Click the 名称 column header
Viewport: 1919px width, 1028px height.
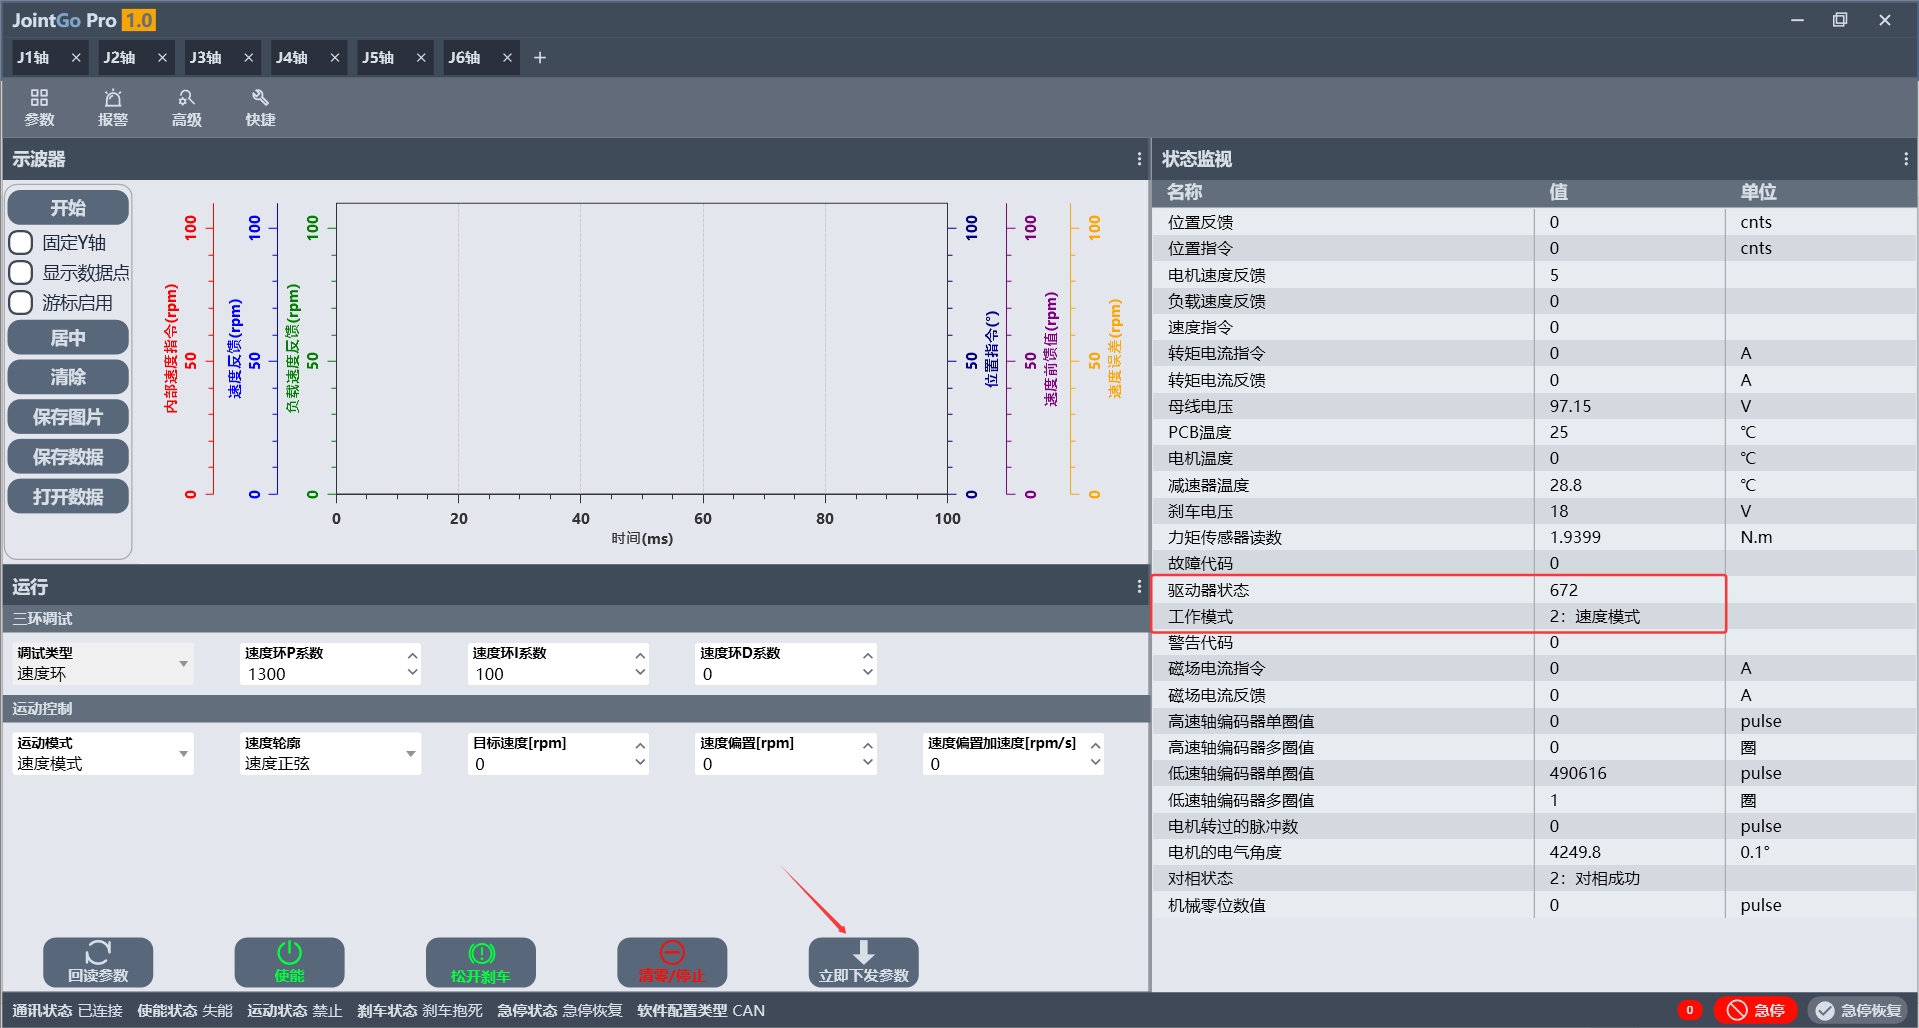(1185, 192)
